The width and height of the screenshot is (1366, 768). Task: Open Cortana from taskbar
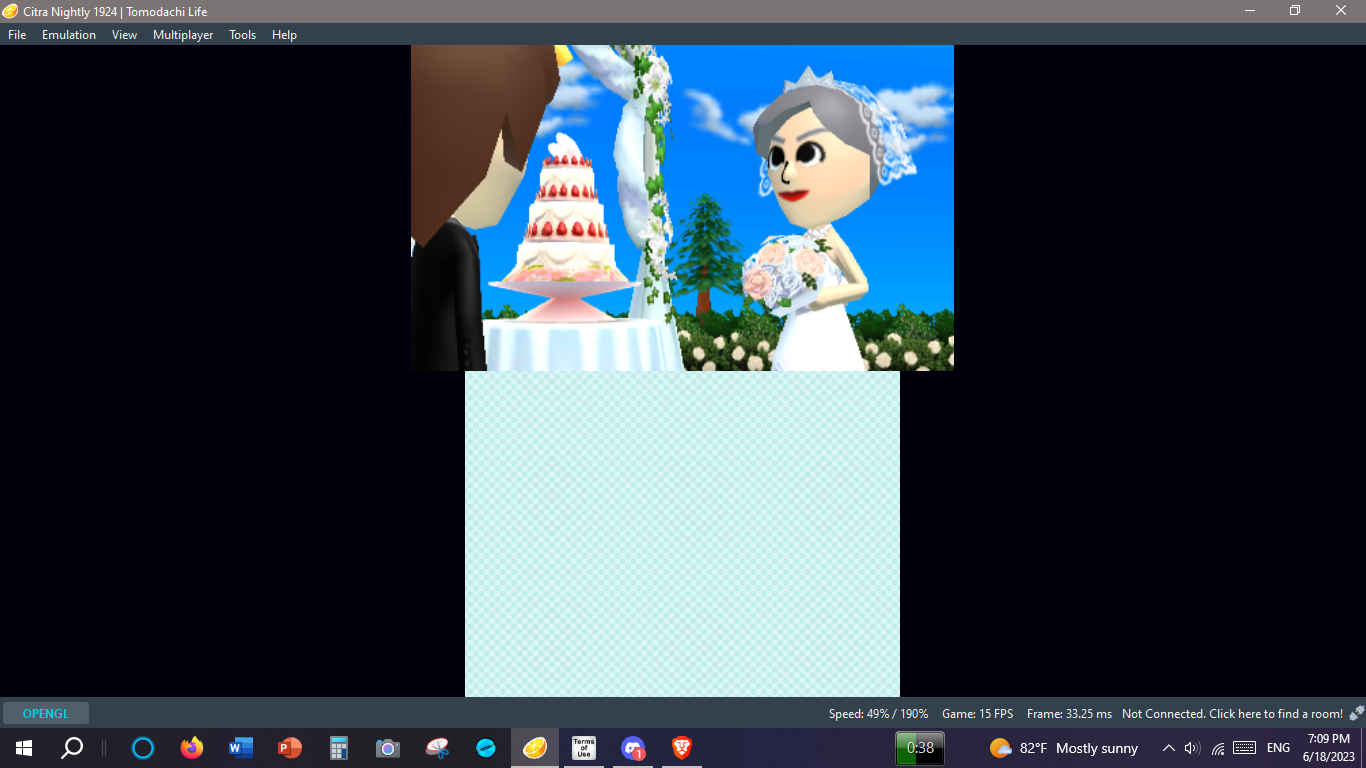tap(143, 748)
